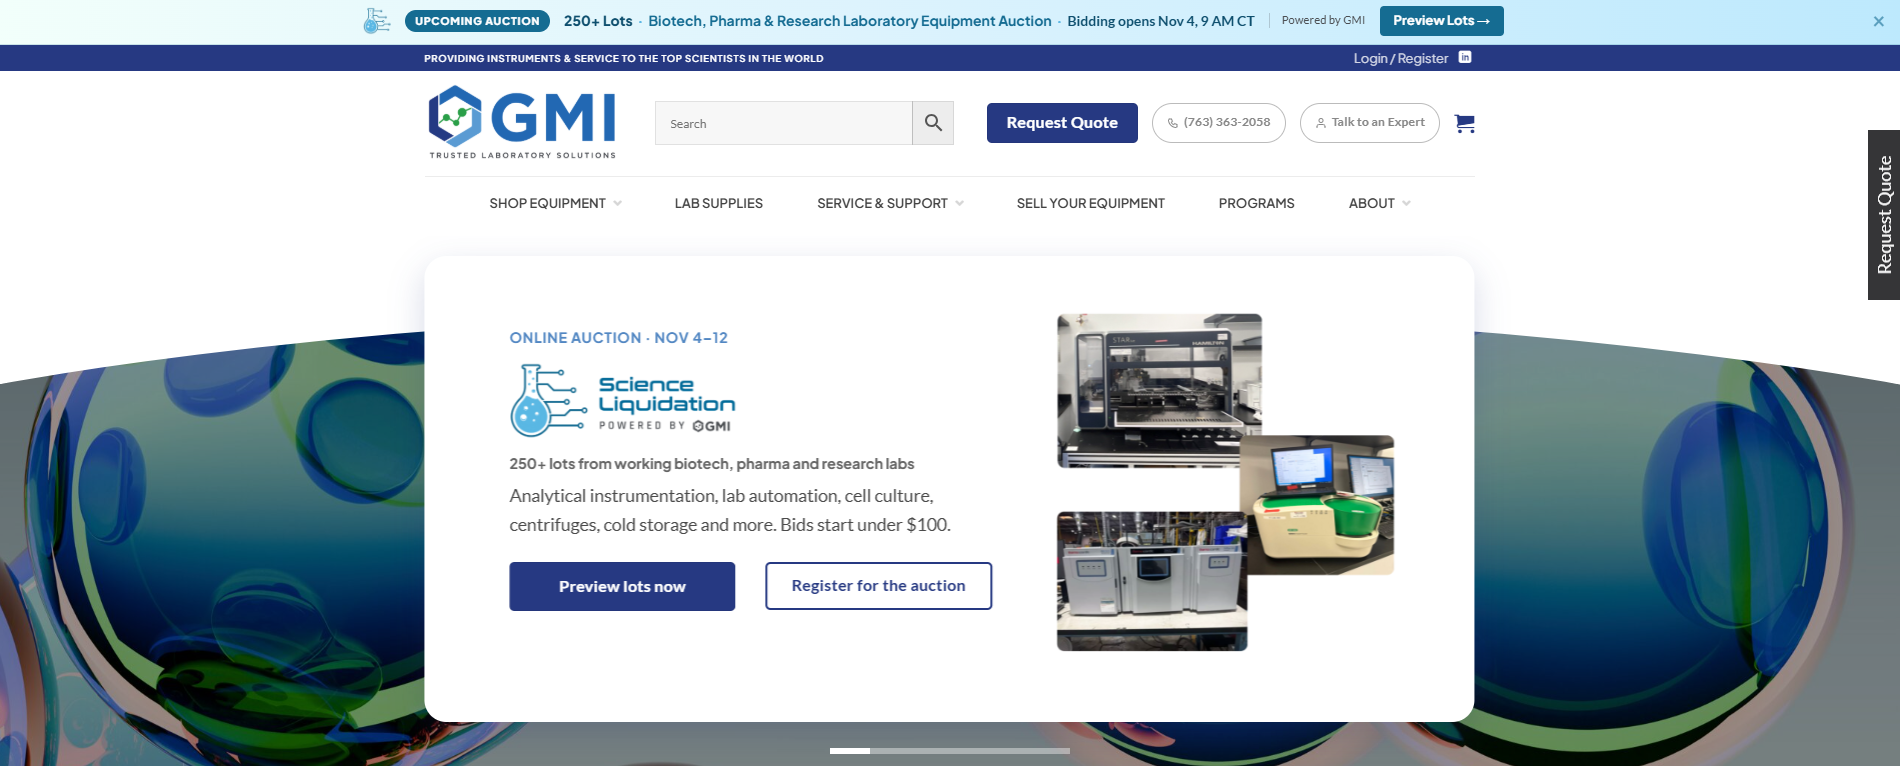This screenshot has width=1900, height=768.
Task: Go to the Programs menu item
Action: [1256, 203]
